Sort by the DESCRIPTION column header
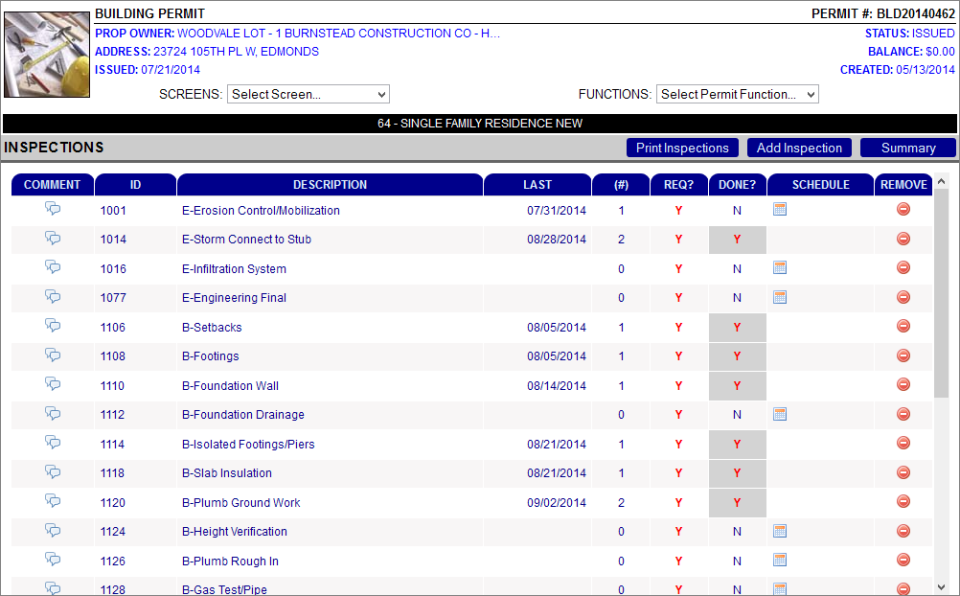Viewport: 960px width, 596px height. pos(329,185)
